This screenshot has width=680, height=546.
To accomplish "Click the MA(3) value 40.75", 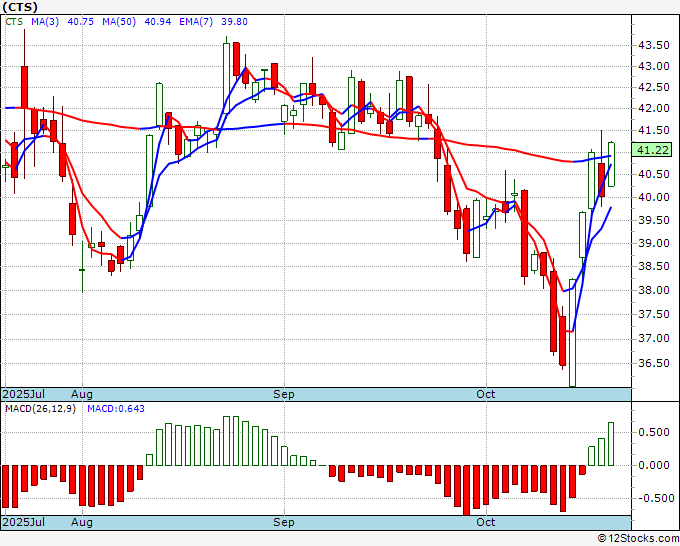I will pyautogui.click(x=81, y=22).
